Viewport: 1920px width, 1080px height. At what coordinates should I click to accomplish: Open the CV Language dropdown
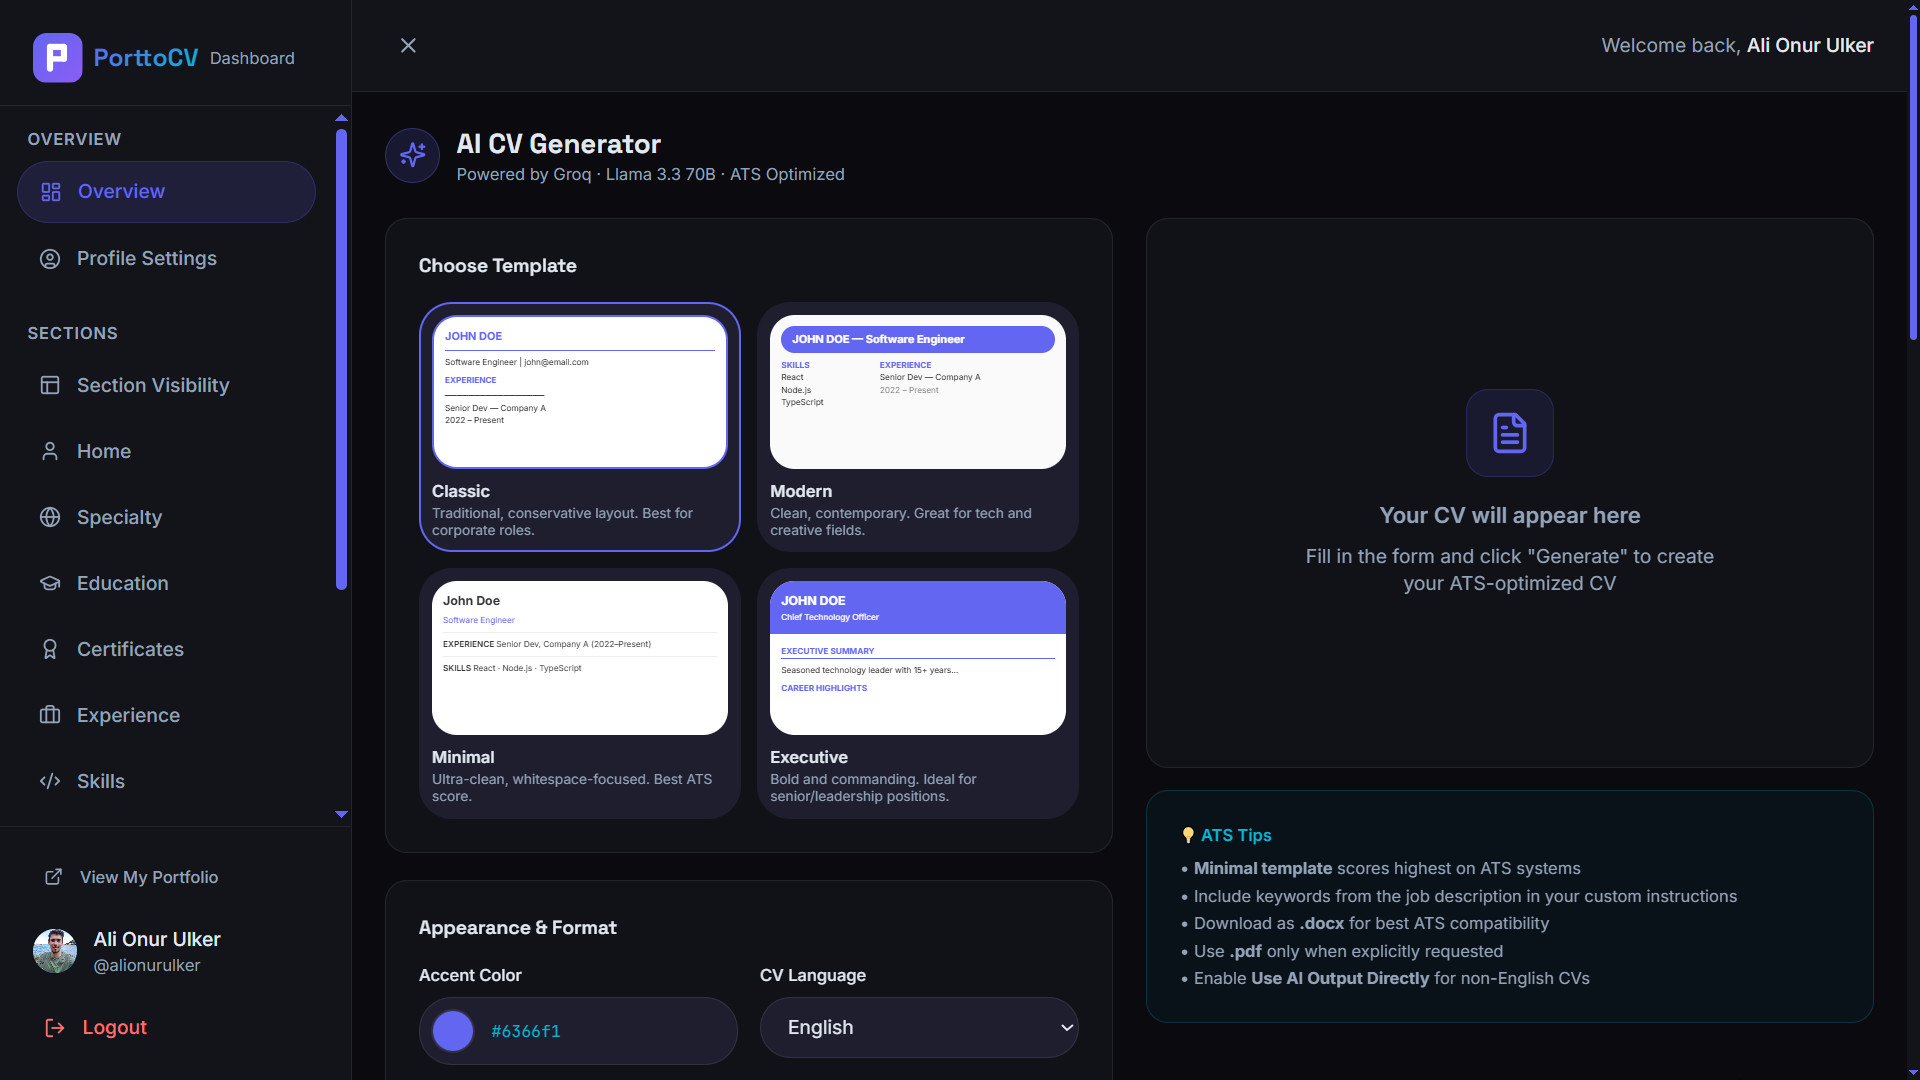coord(919,1028)
